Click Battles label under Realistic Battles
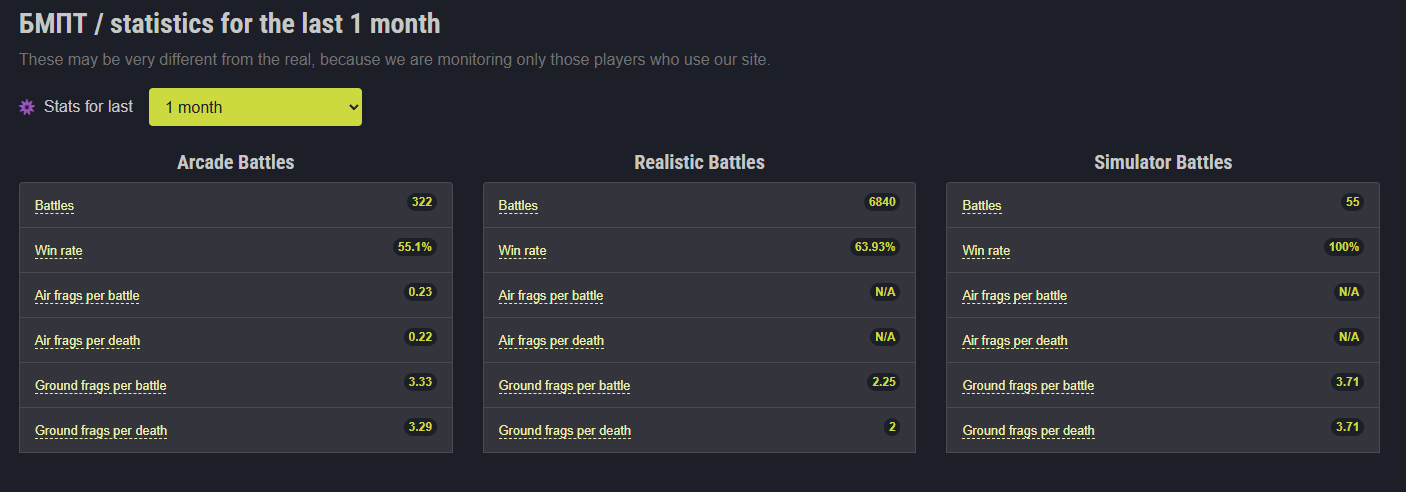The image size is (1406, 492). tap(518, 206)
